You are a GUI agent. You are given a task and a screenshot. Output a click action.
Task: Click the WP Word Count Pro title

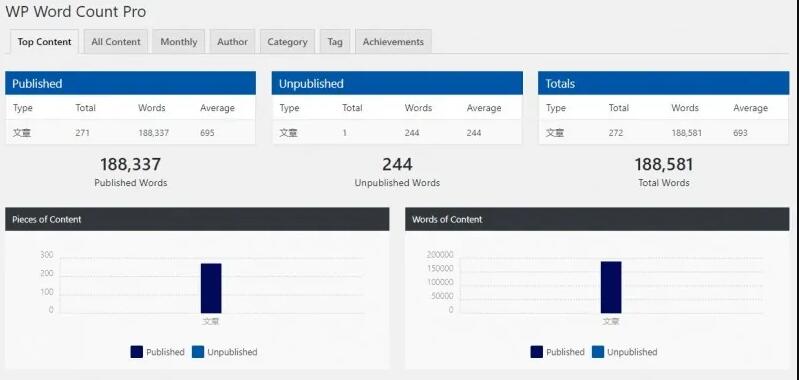[75, 11]
